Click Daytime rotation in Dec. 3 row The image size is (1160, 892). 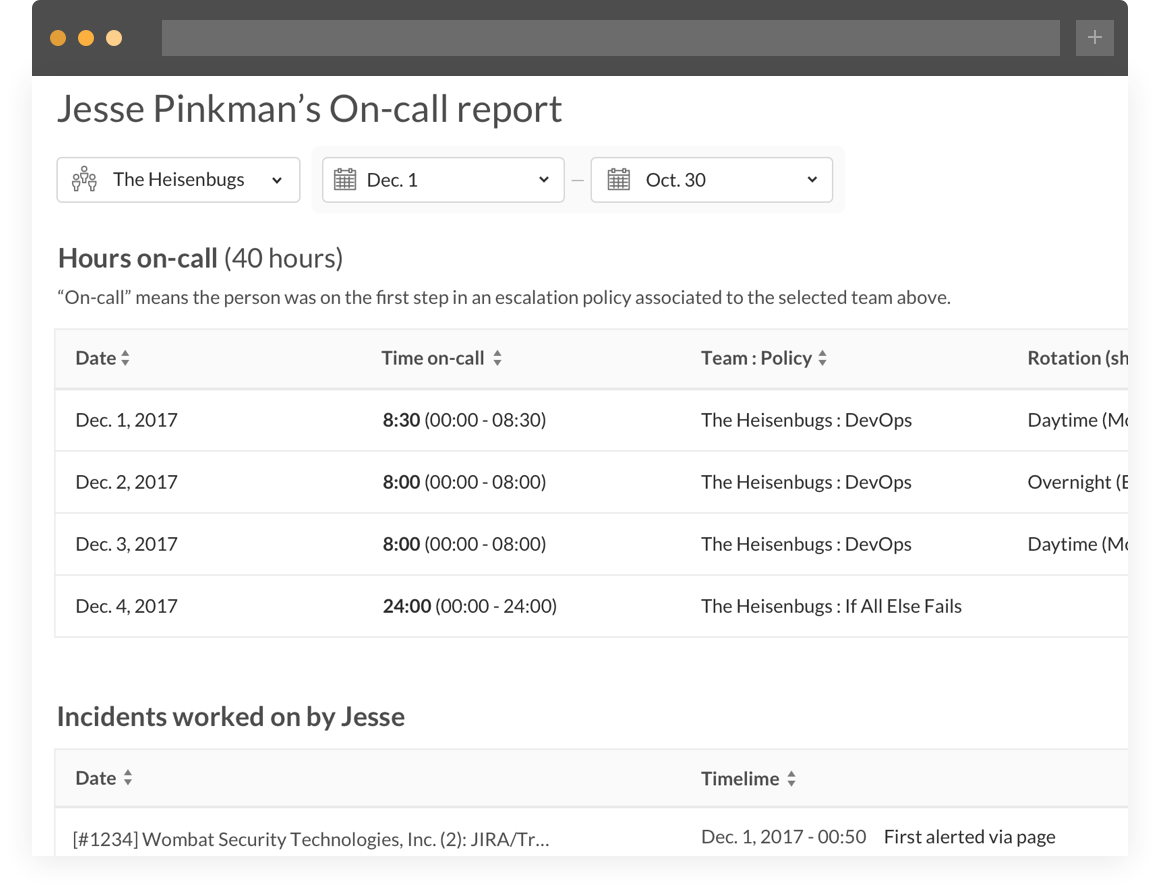pos(1078,544)
